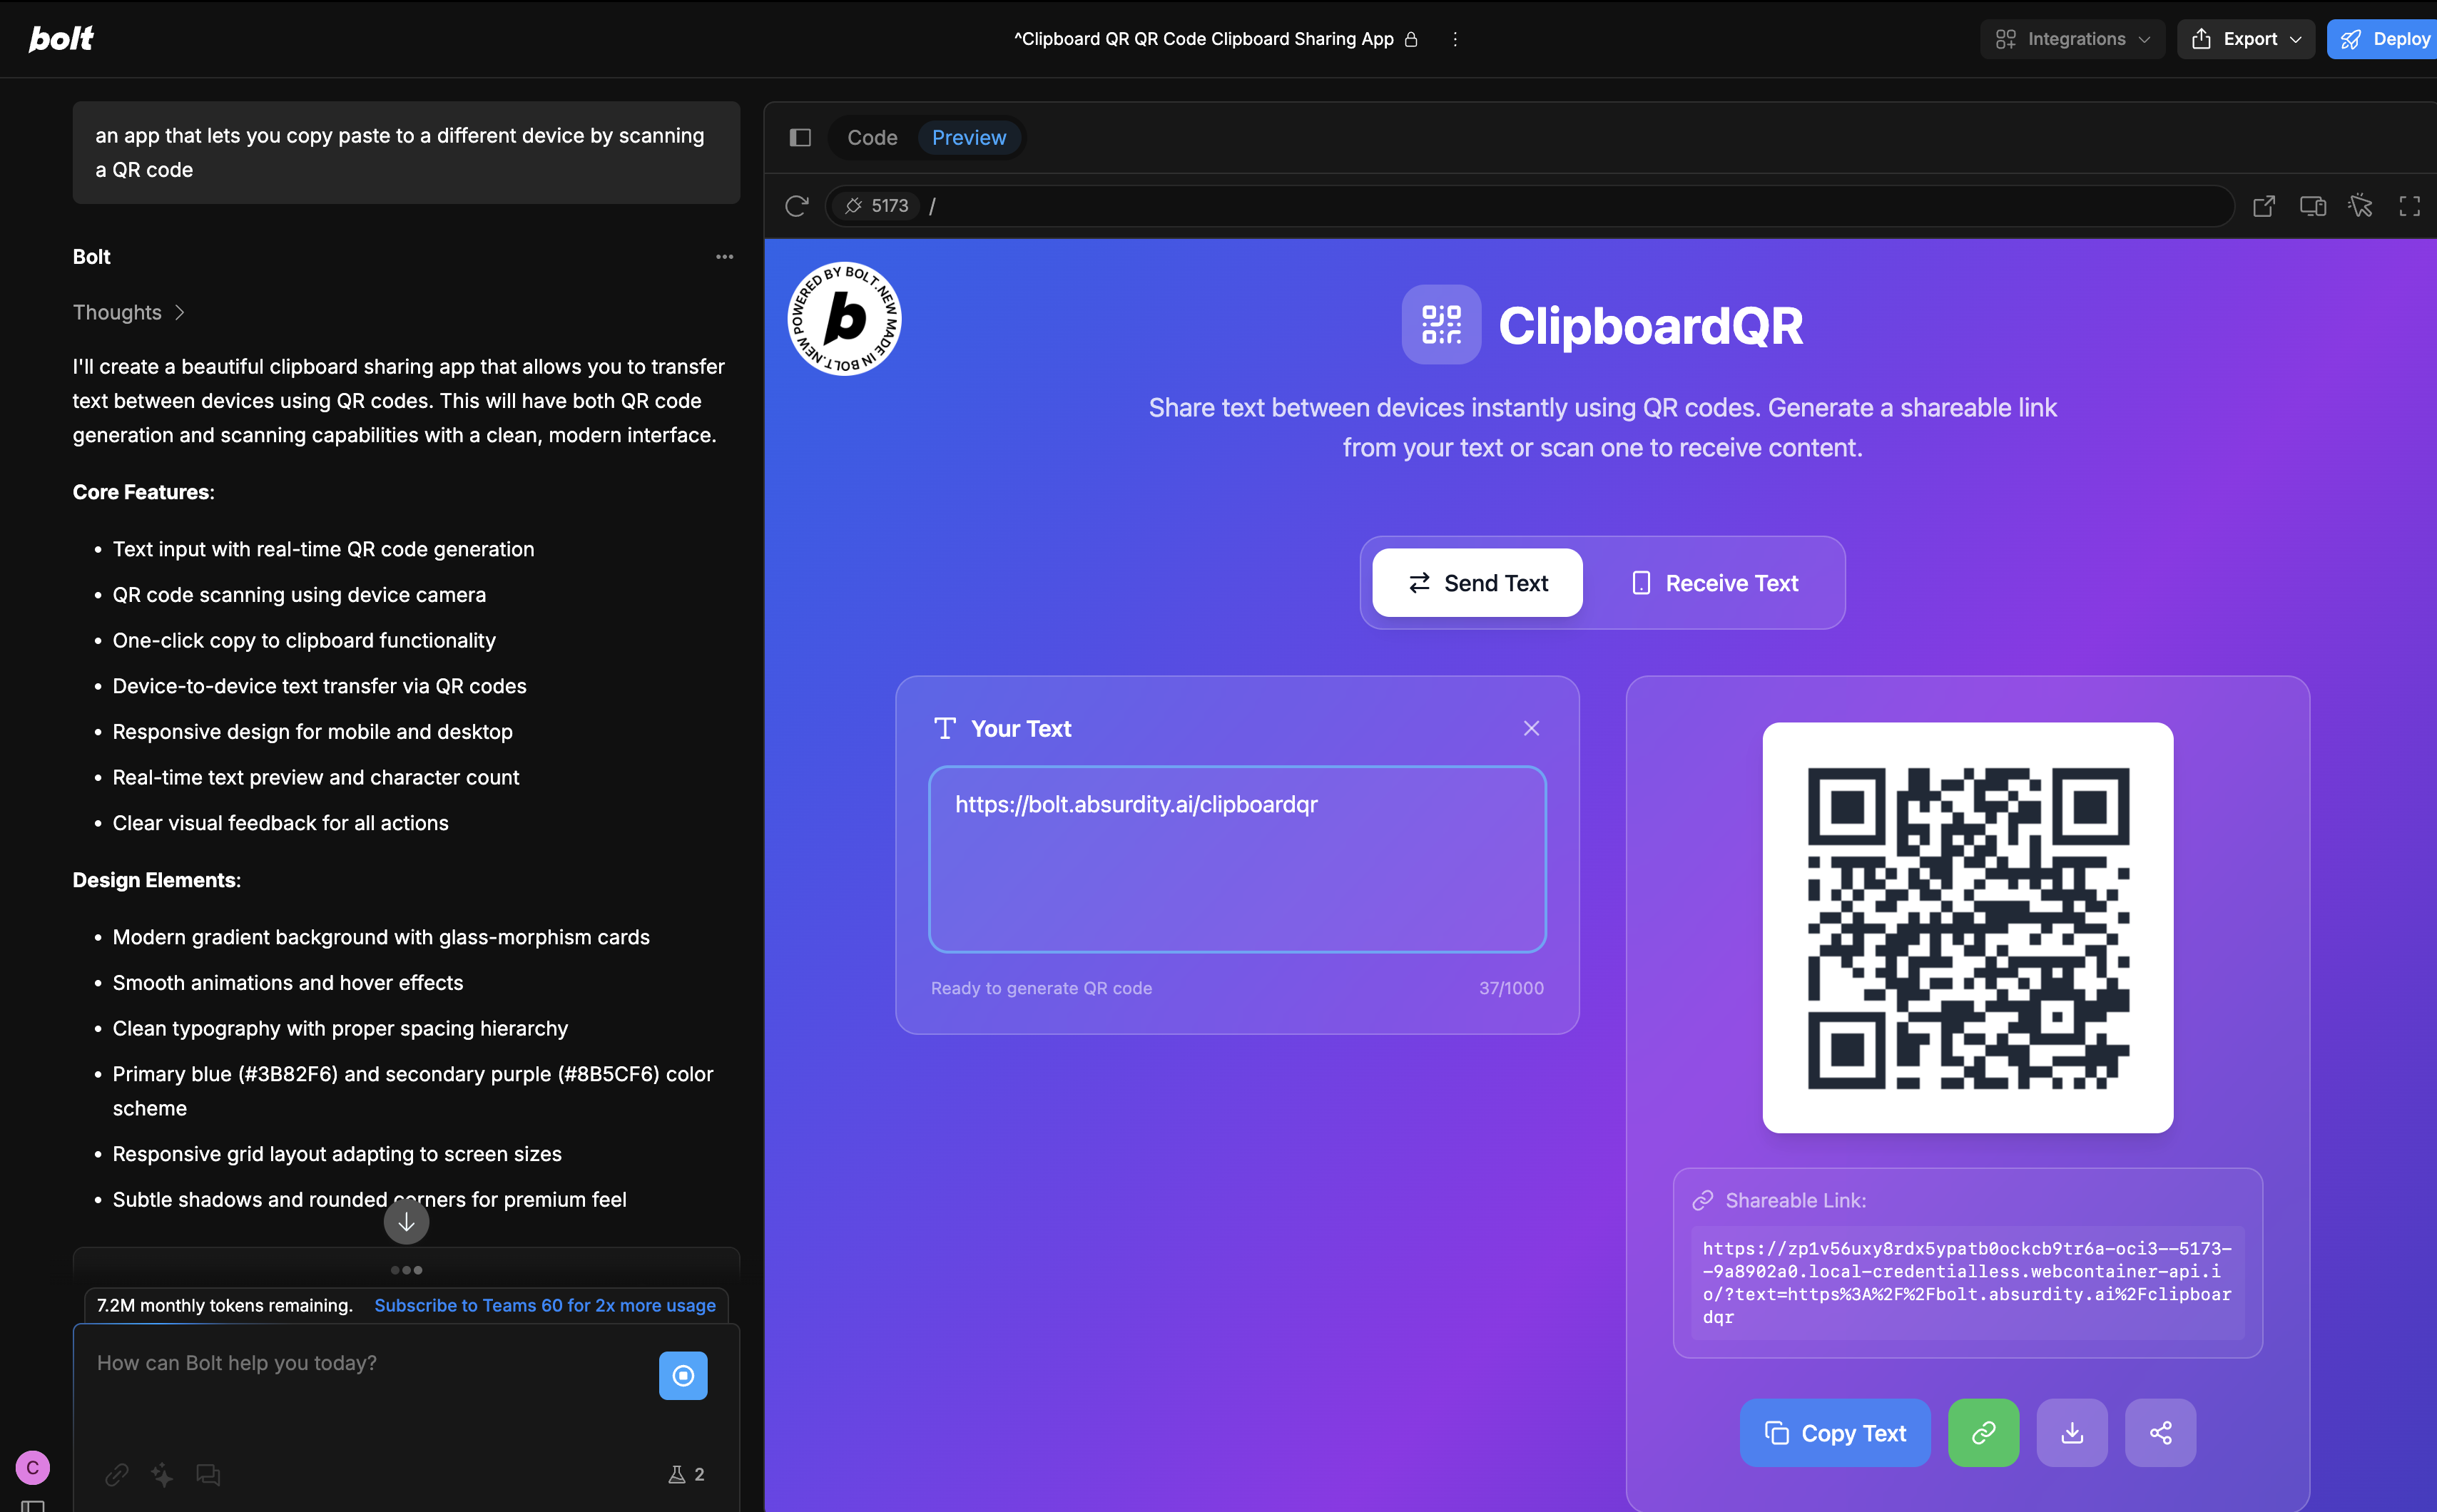Open Subscribe to Teams 60 link
The height and width of the screenshot is (1512, 2437).
(x=544, y=1305)
